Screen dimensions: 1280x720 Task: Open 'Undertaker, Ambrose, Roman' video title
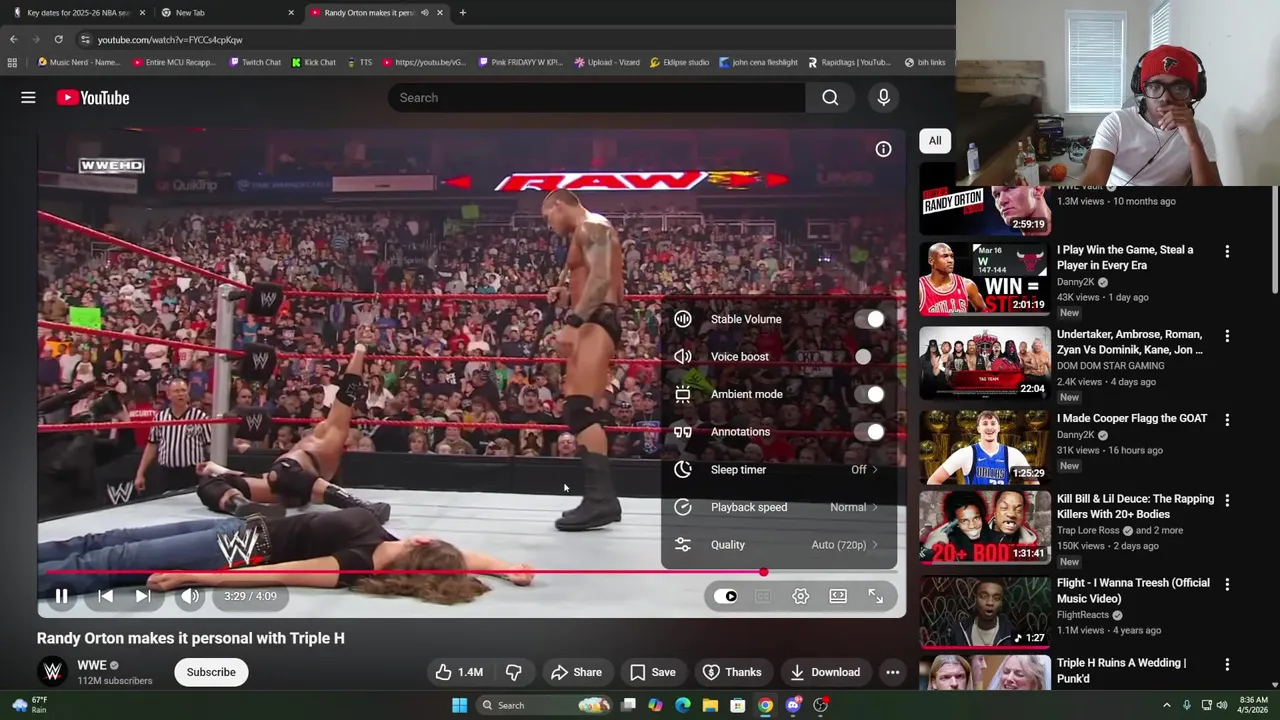[1130, 342]
